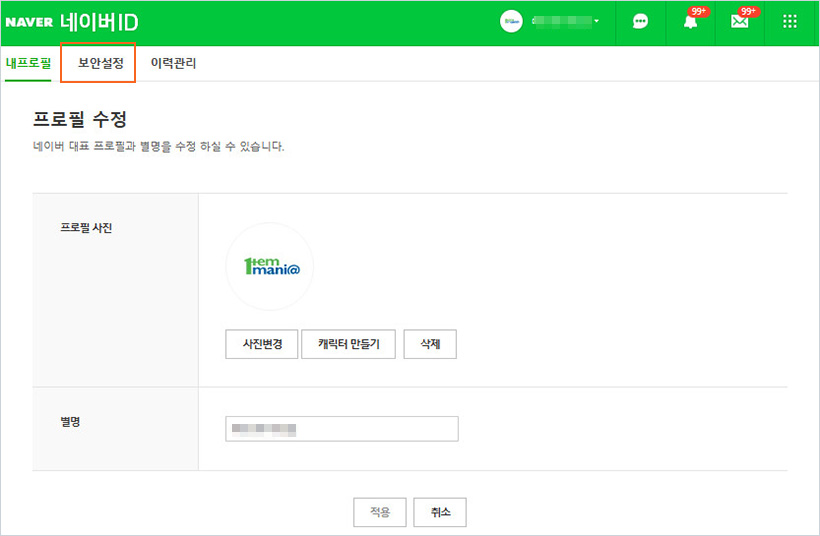Click the small profile avatar in header
Screen dimensions: 820x536
[x=512, y=22]
